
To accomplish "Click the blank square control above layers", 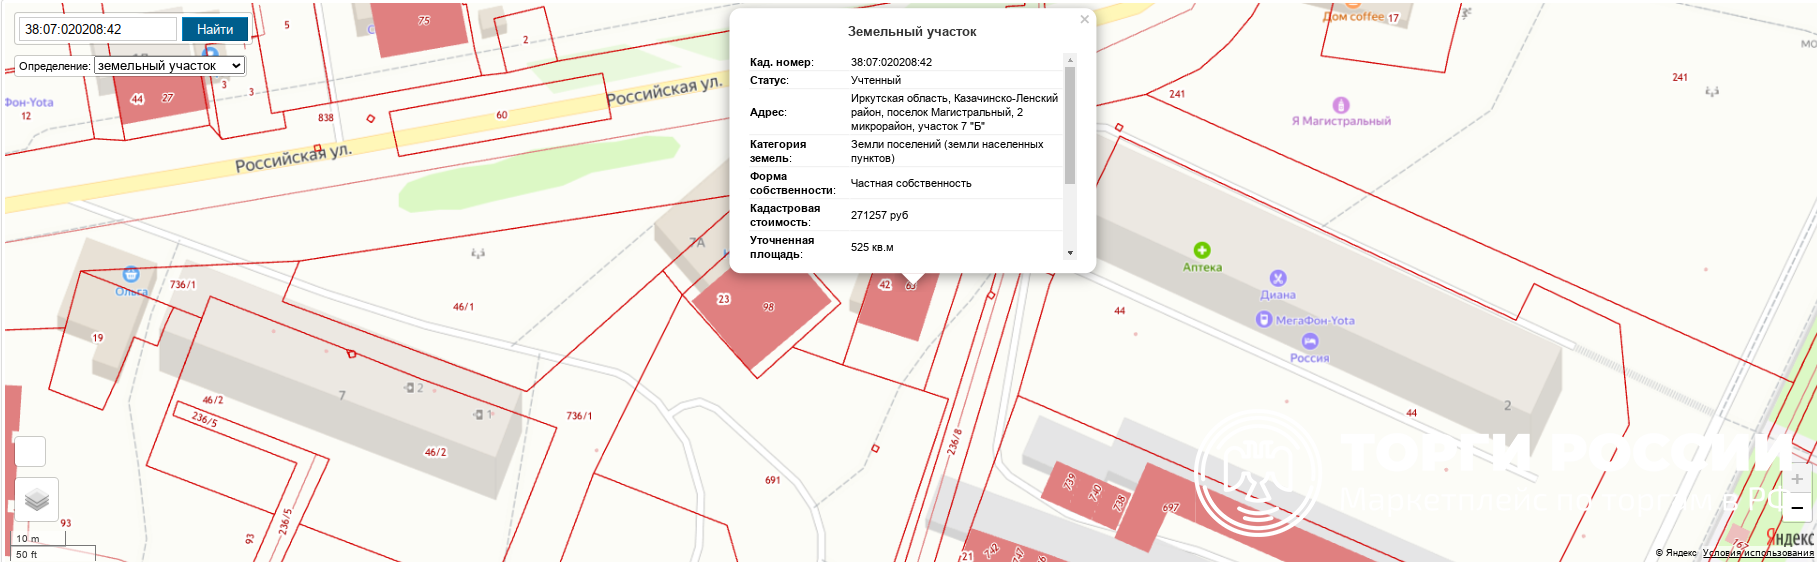I will pos(30,452).
